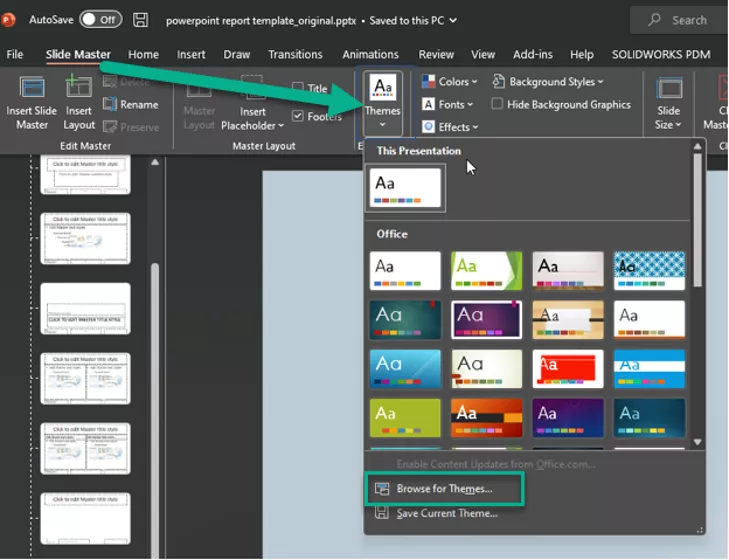Viewport: 729px width, 560px height.
Task: Open the Effects dropdown
Action: pyautogui.click(x=450, y=127)
